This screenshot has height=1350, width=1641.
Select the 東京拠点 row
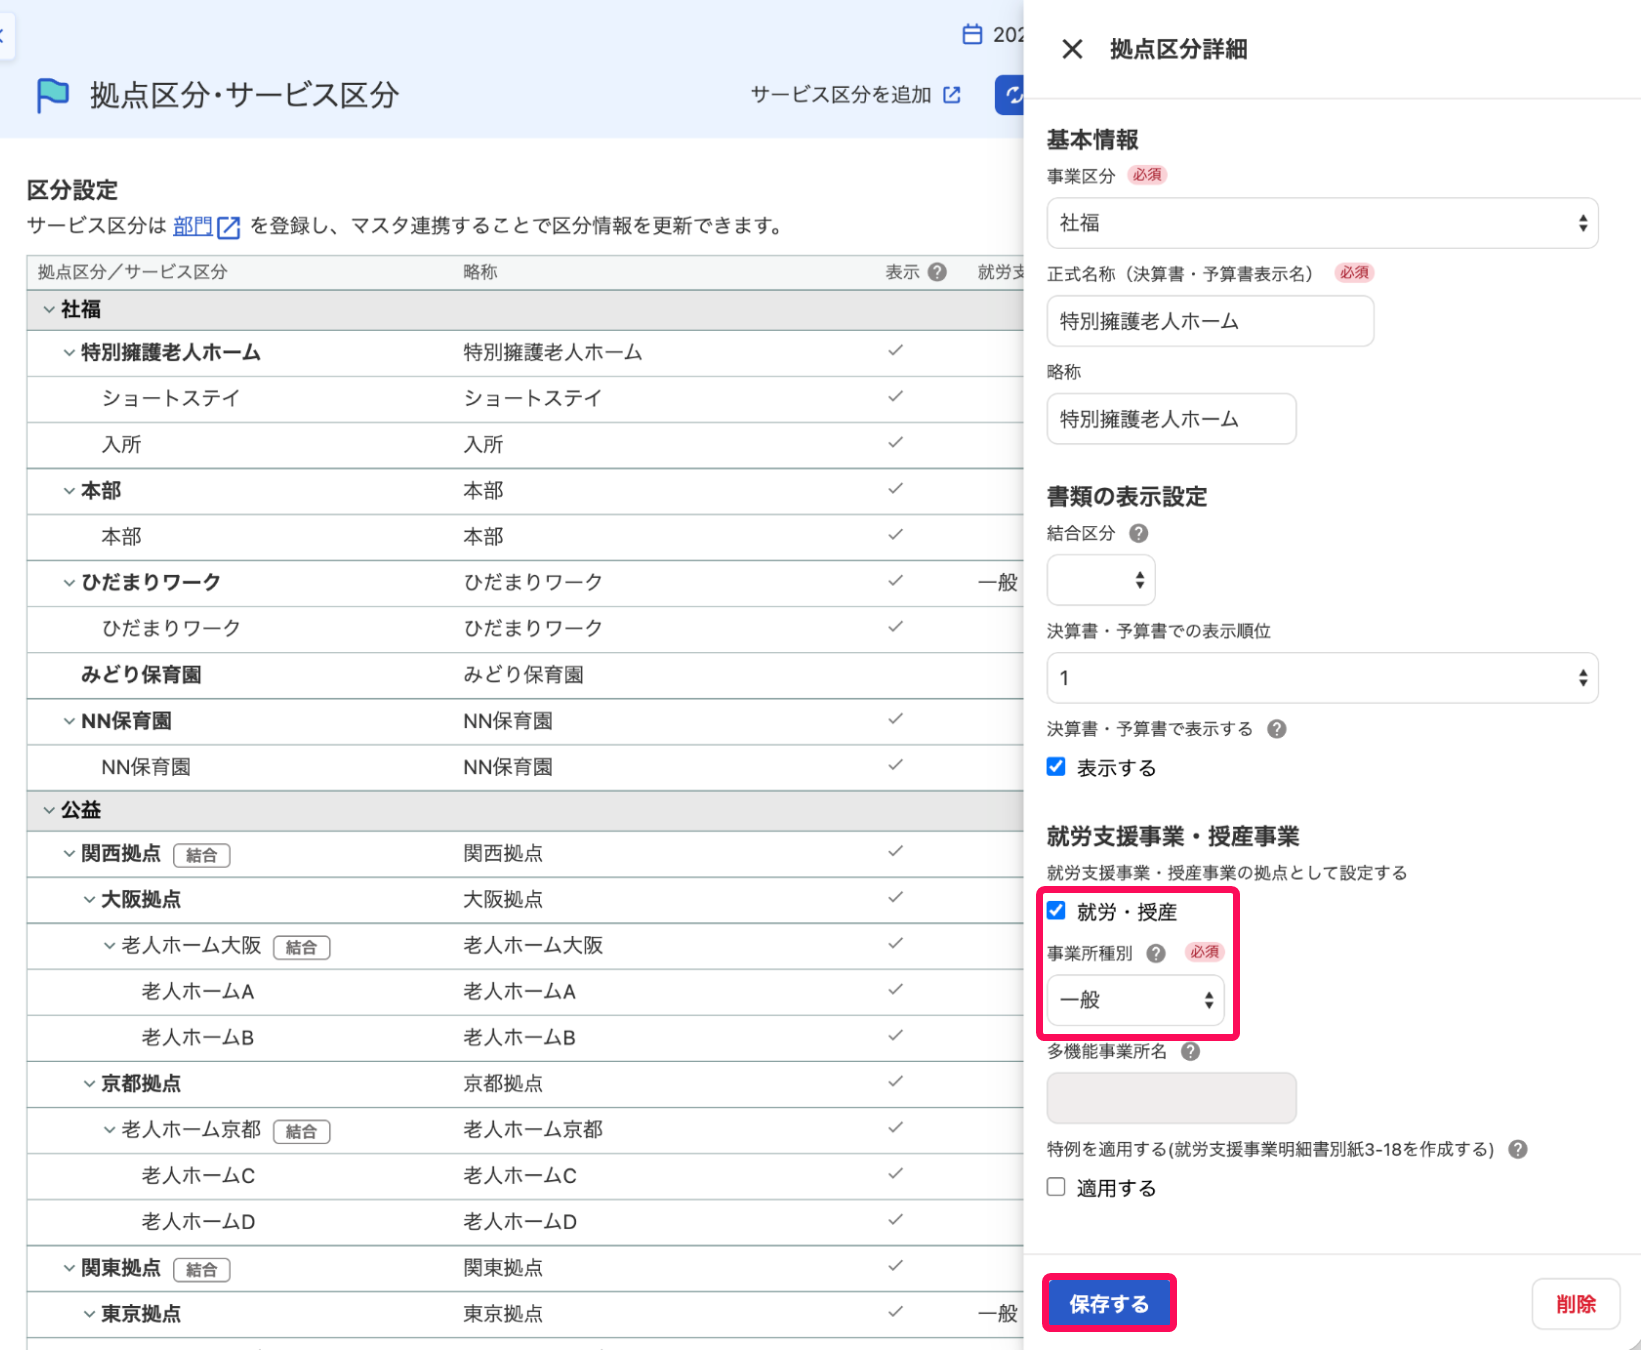click(525, 1314)
